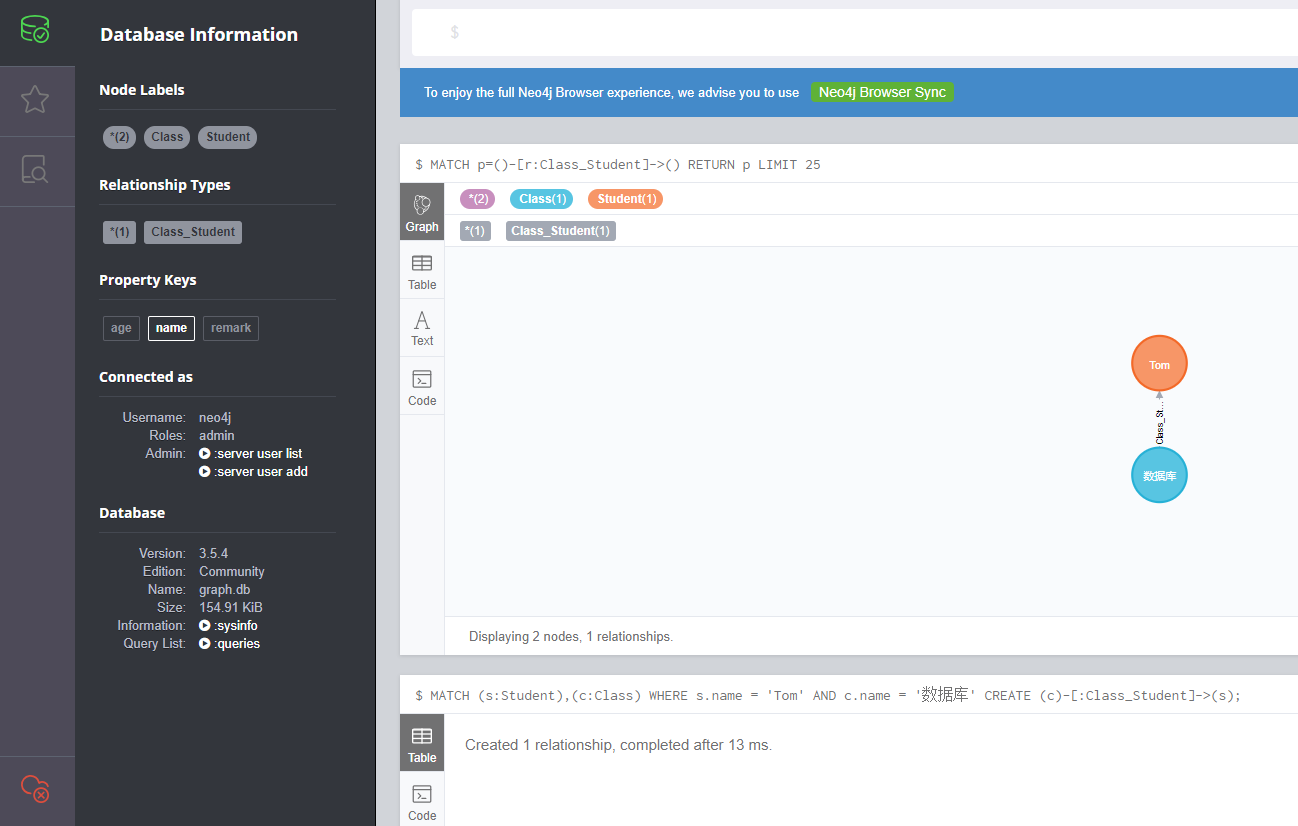1298x826 pixels.
Task: Open the Database Information sidebar icon
Action: 37,29
